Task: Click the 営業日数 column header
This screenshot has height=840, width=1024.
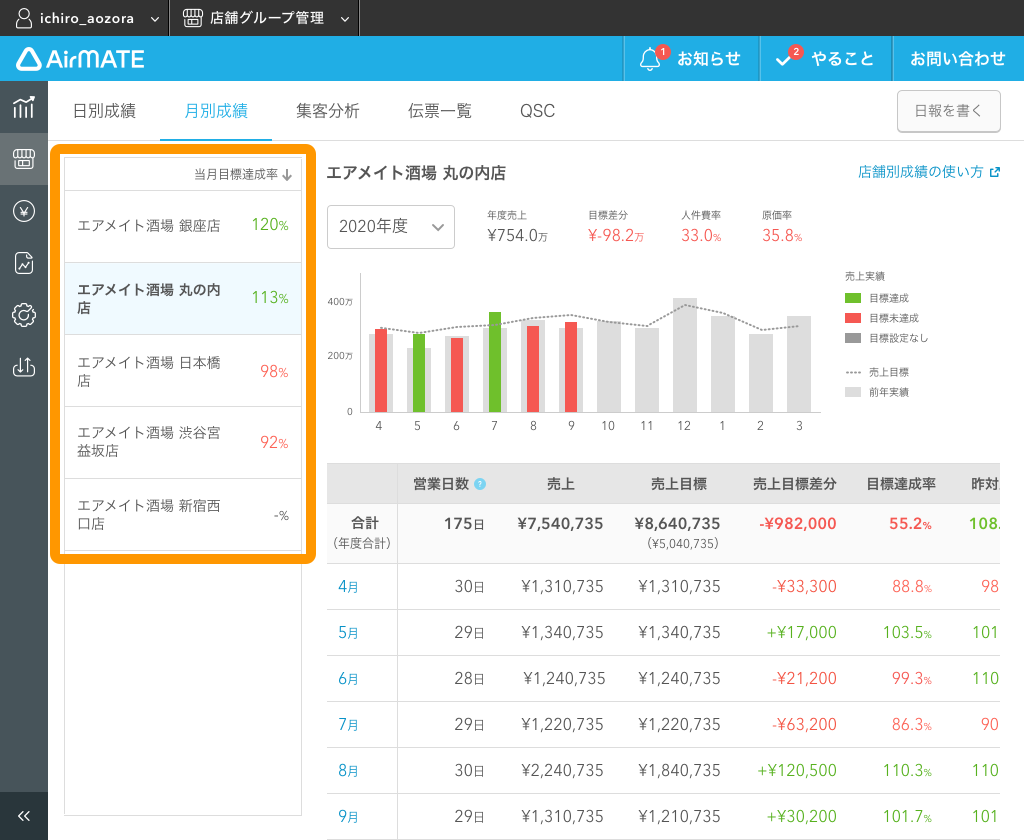Action: (441, 484)
